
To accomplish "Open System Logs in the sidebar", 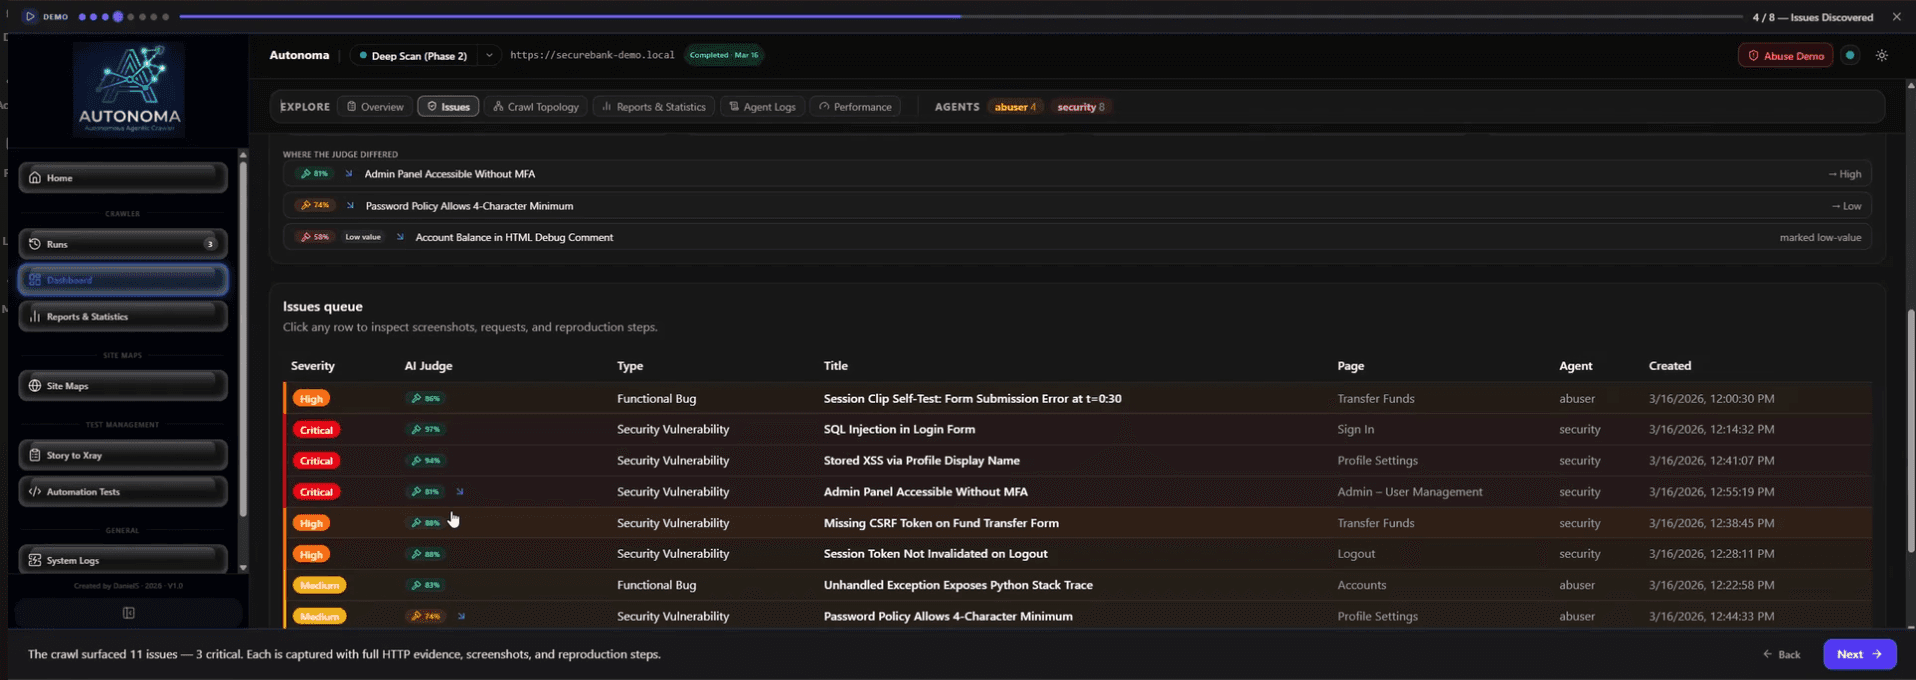I will click(123, 560).
